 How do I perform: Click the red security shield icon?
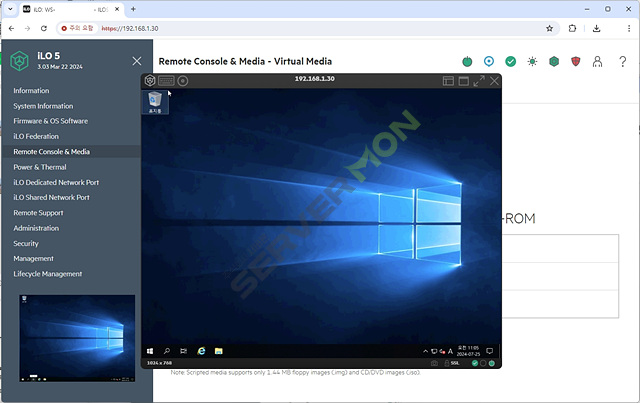point(576,61)
